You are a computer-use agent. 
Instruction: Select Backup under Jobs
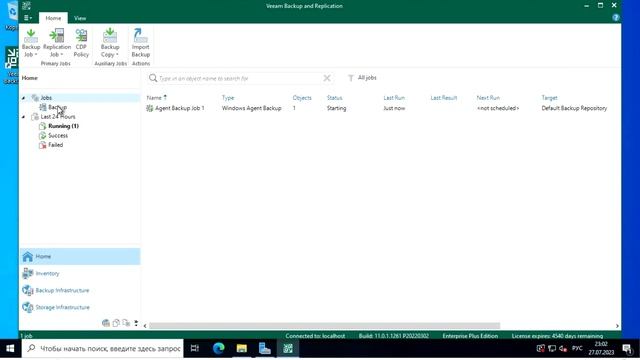(x=58, y=107)
